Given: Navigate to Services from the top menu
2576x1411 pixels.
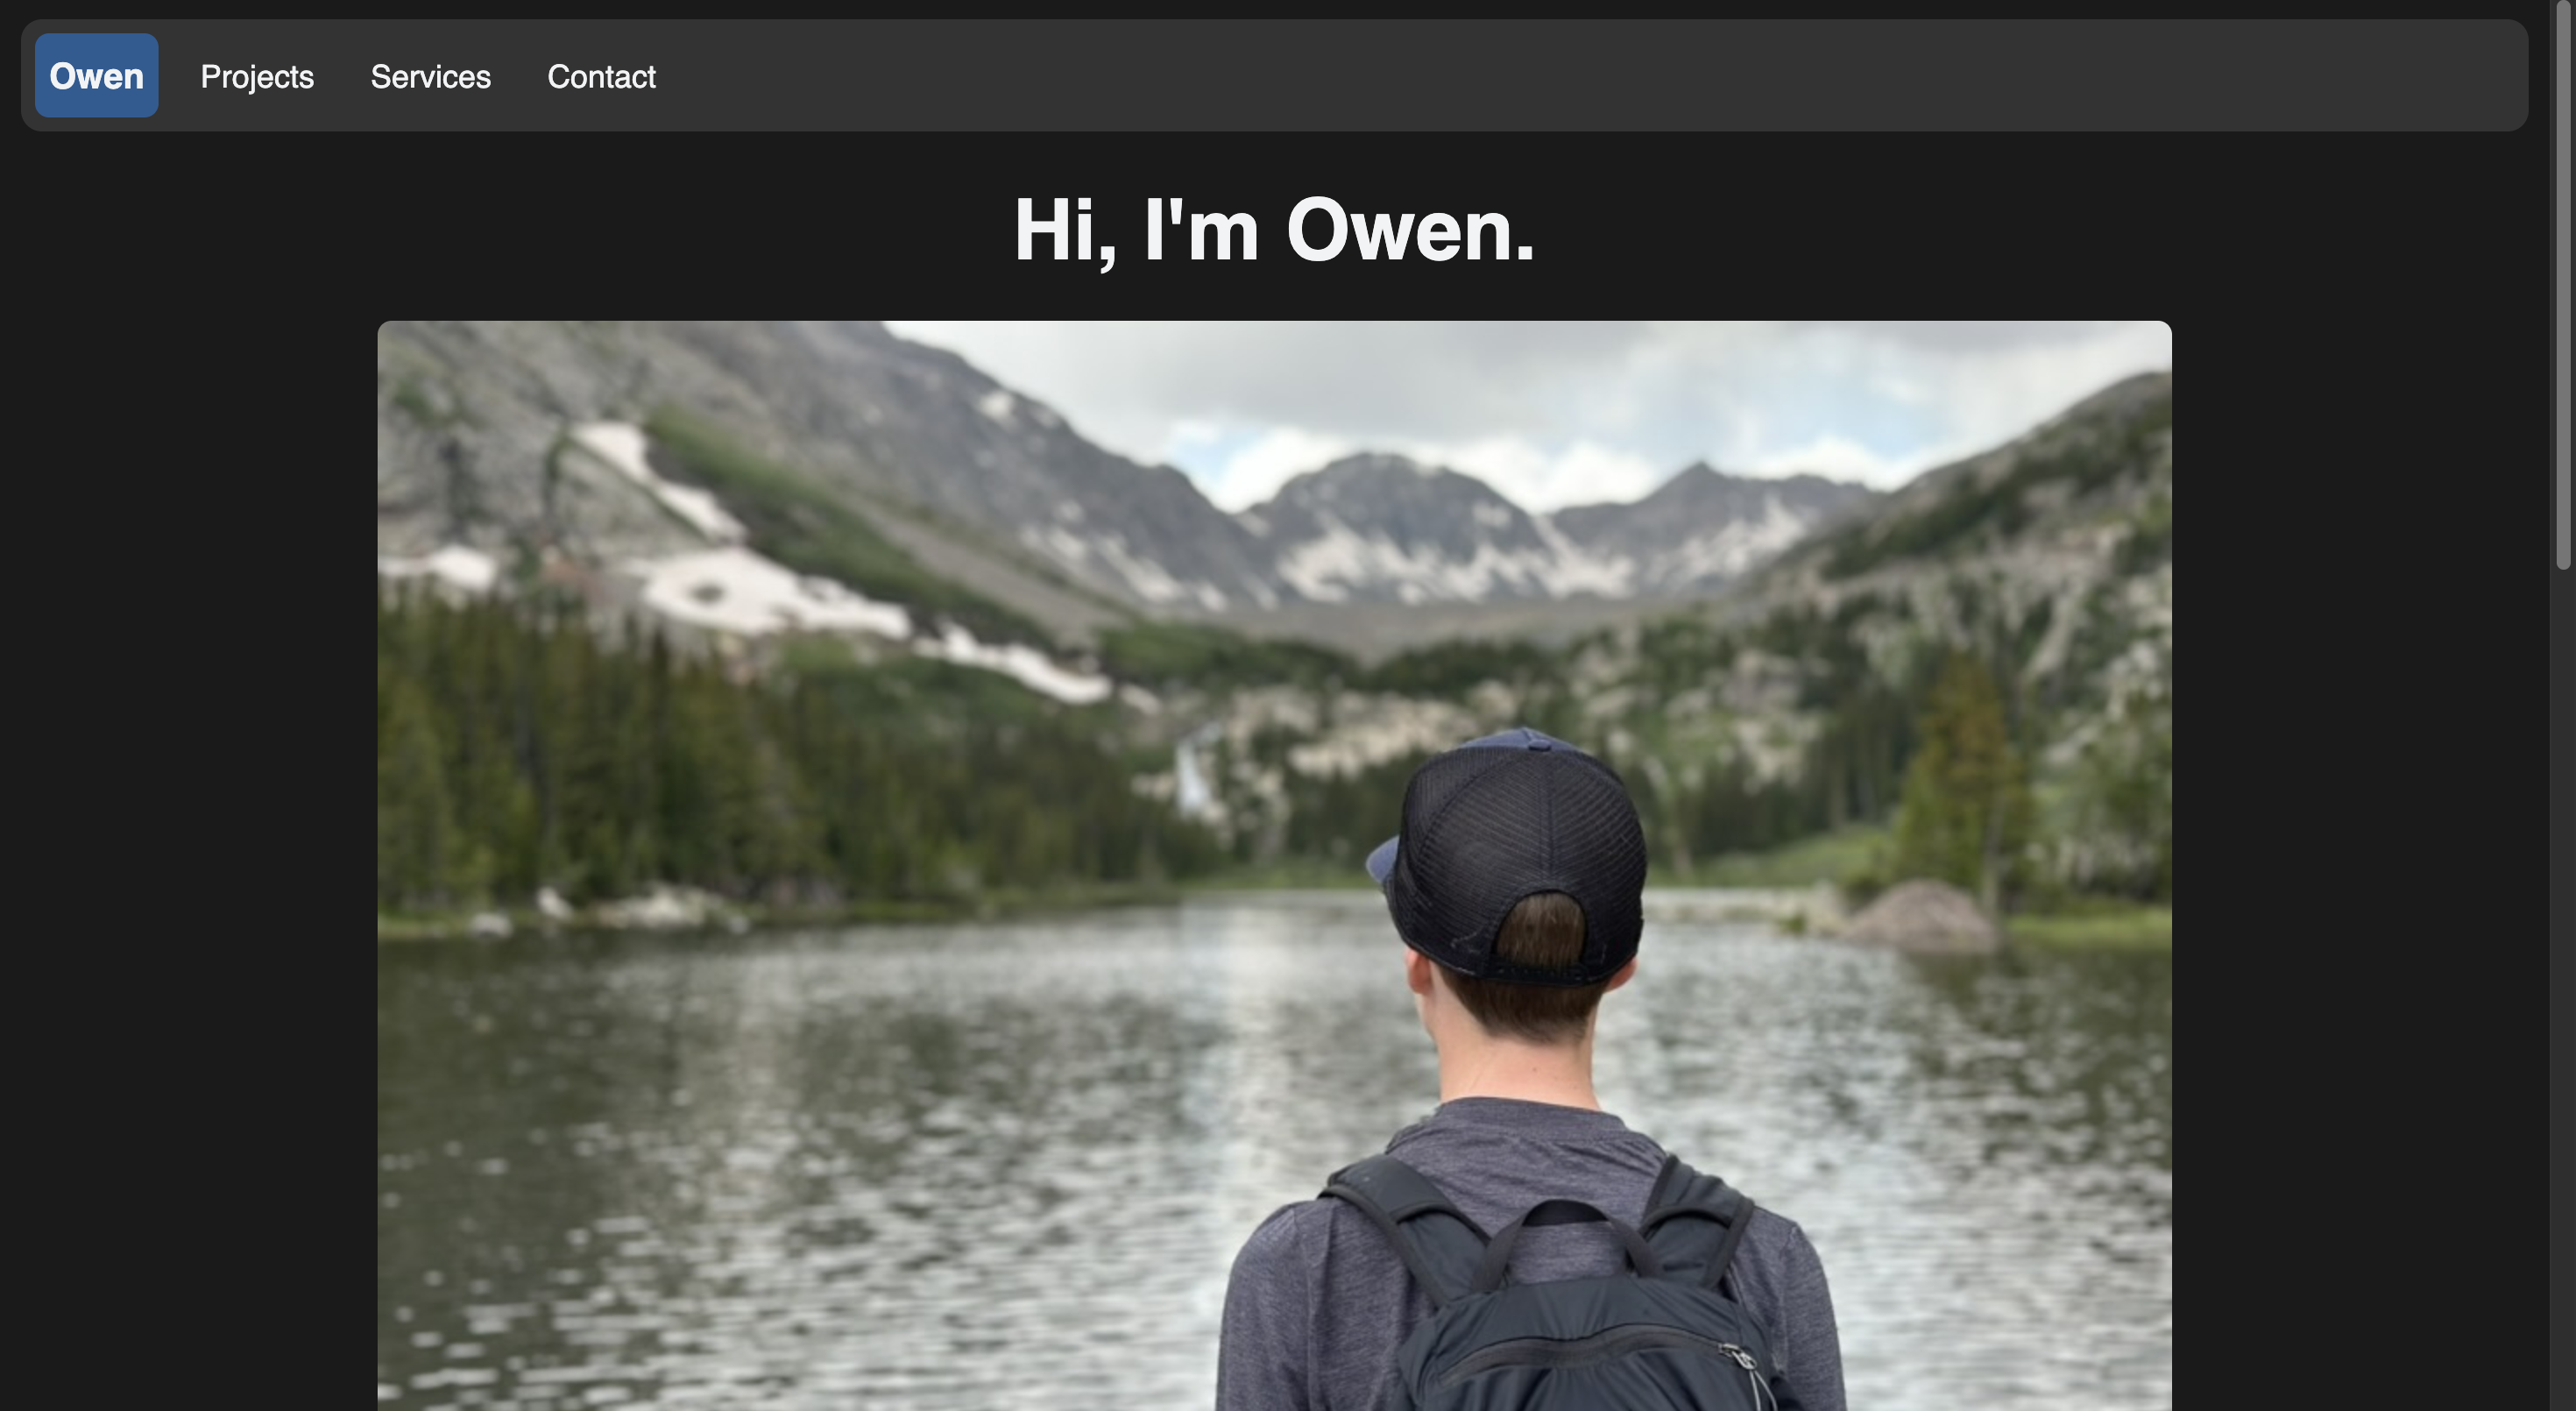Looking at the screenshot, I should (430, 77).
